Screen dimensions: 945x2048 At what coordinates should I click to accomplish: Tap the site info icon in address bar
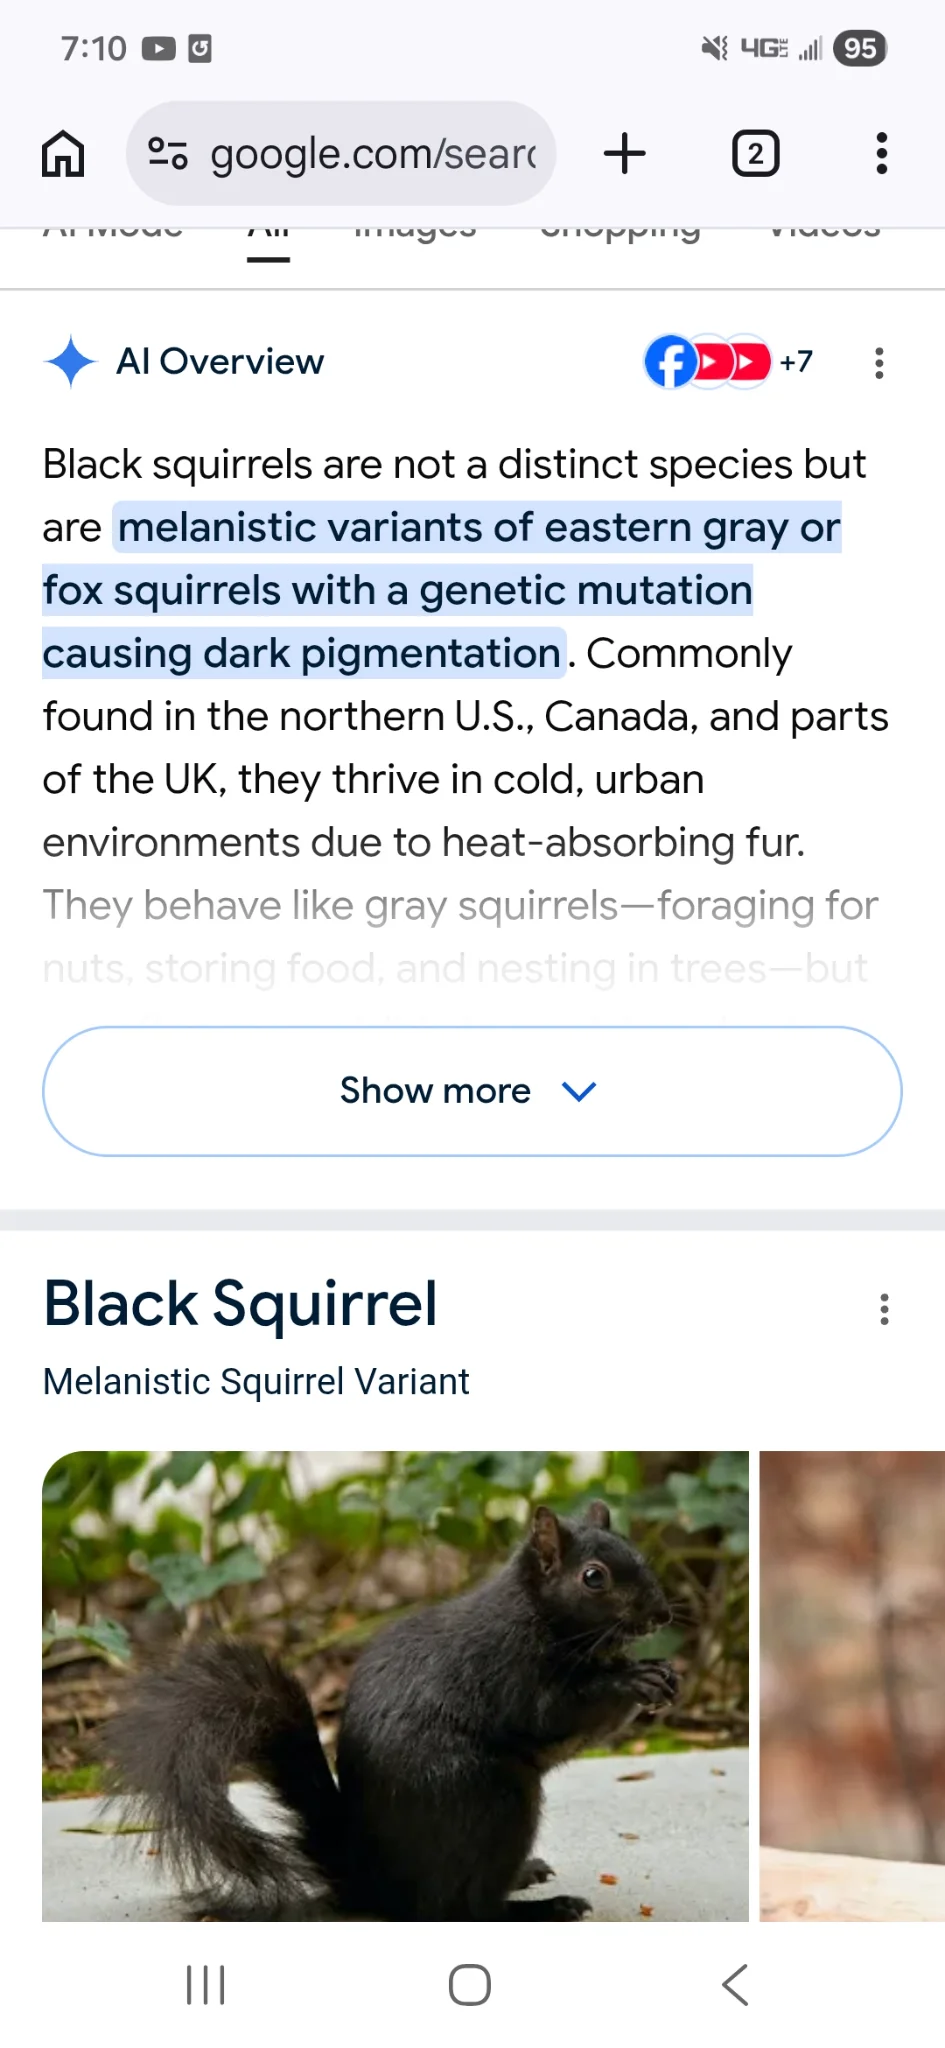167,154
